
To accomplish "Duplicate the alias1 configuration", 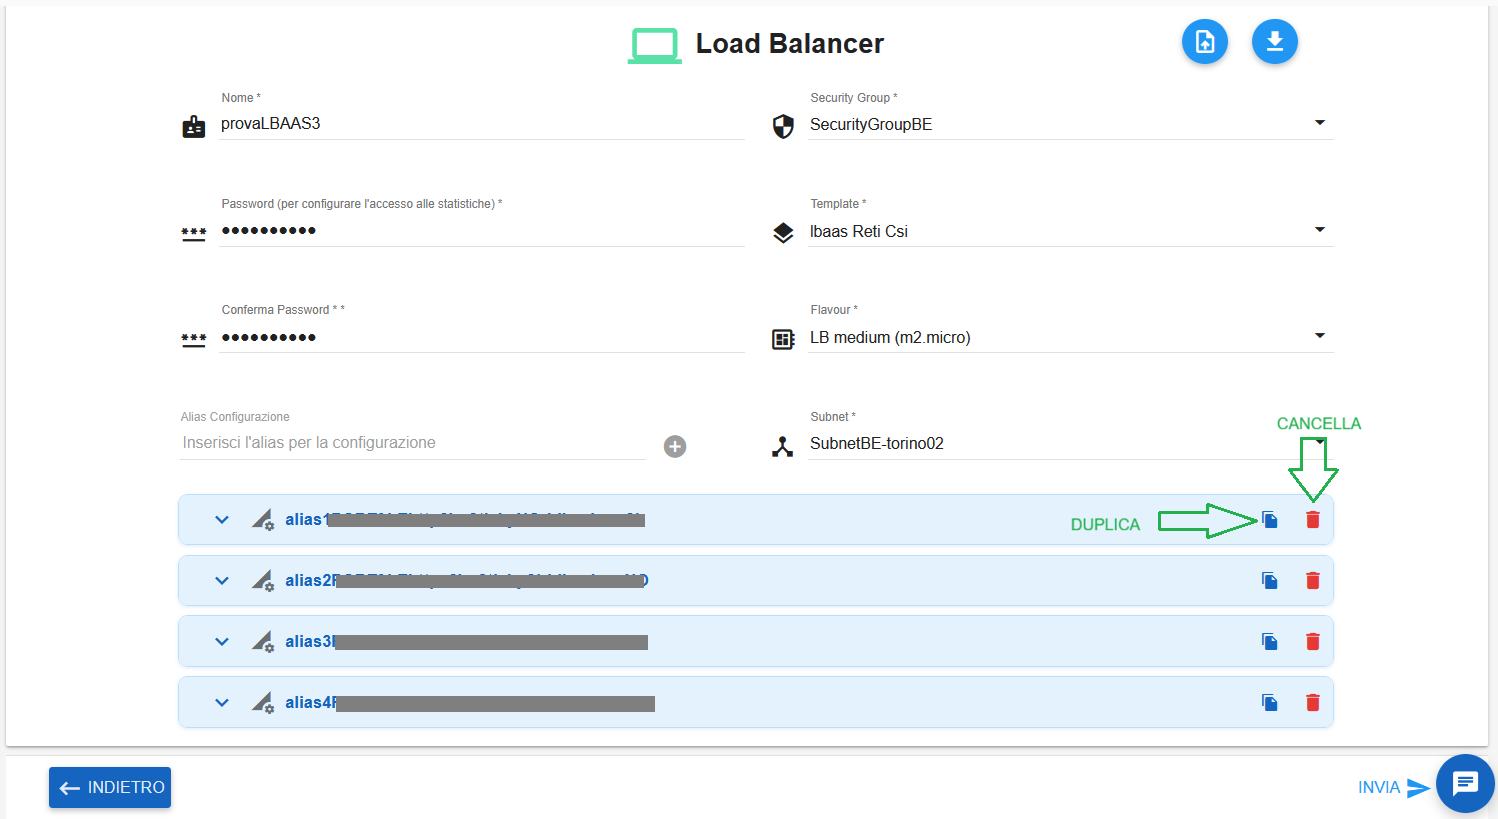I will 1270,520.
